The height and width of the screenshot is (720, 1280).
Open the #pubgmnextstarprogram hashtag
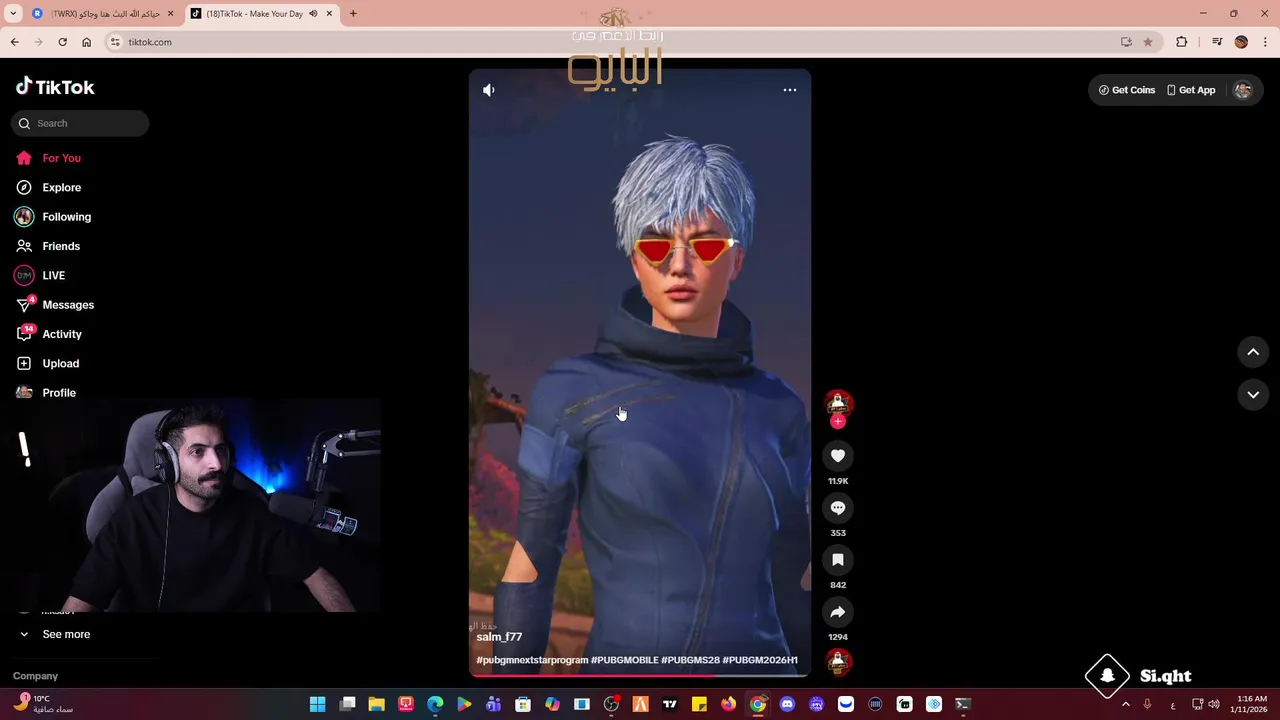click(532, 660)
